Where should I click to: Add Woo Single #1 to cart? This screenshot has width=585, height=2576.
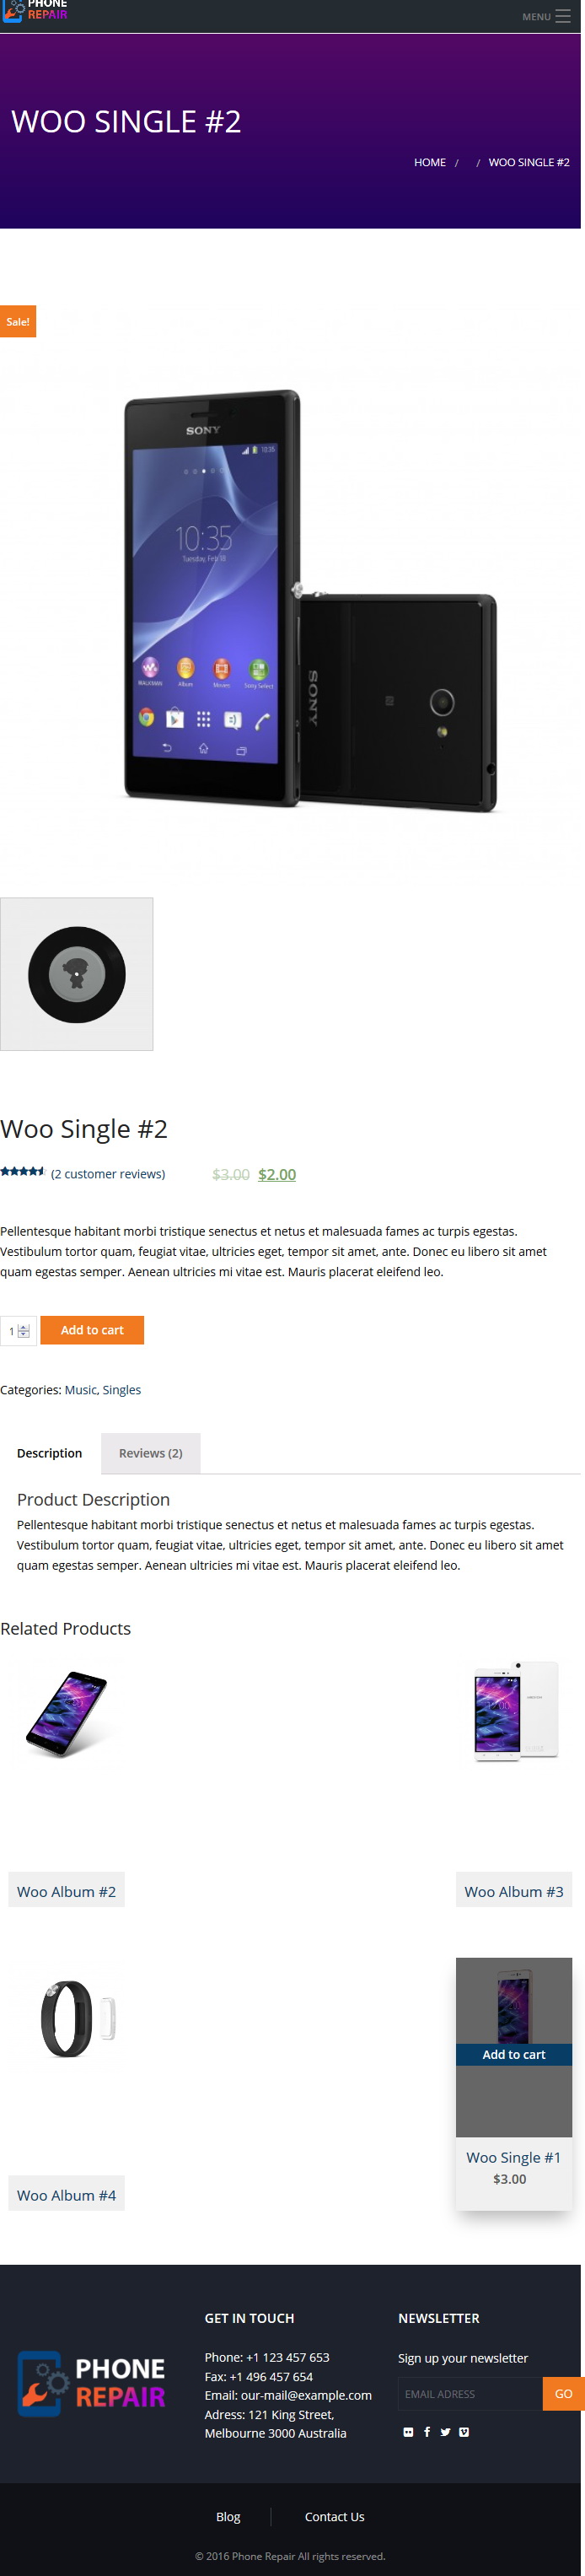[x=514, y=2054]
